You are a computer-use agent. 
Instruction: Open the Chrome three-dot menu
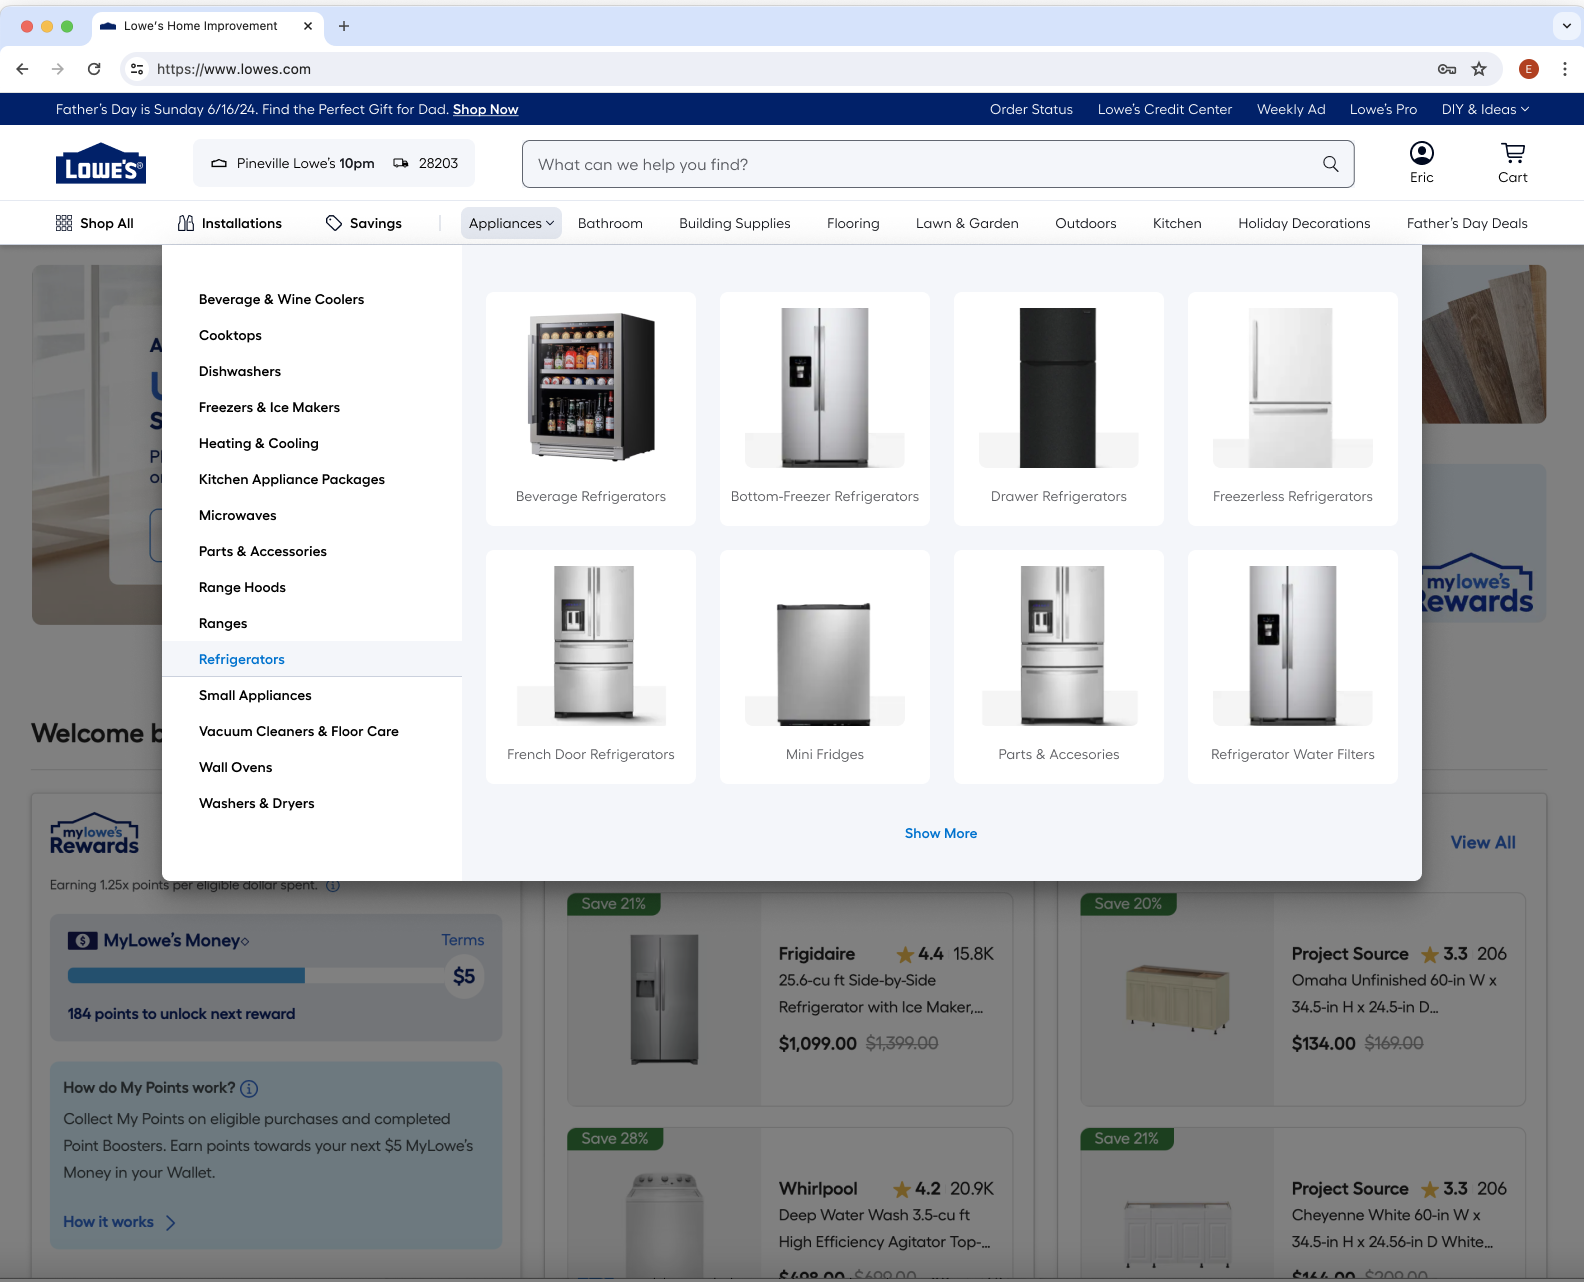[1565, 69]
